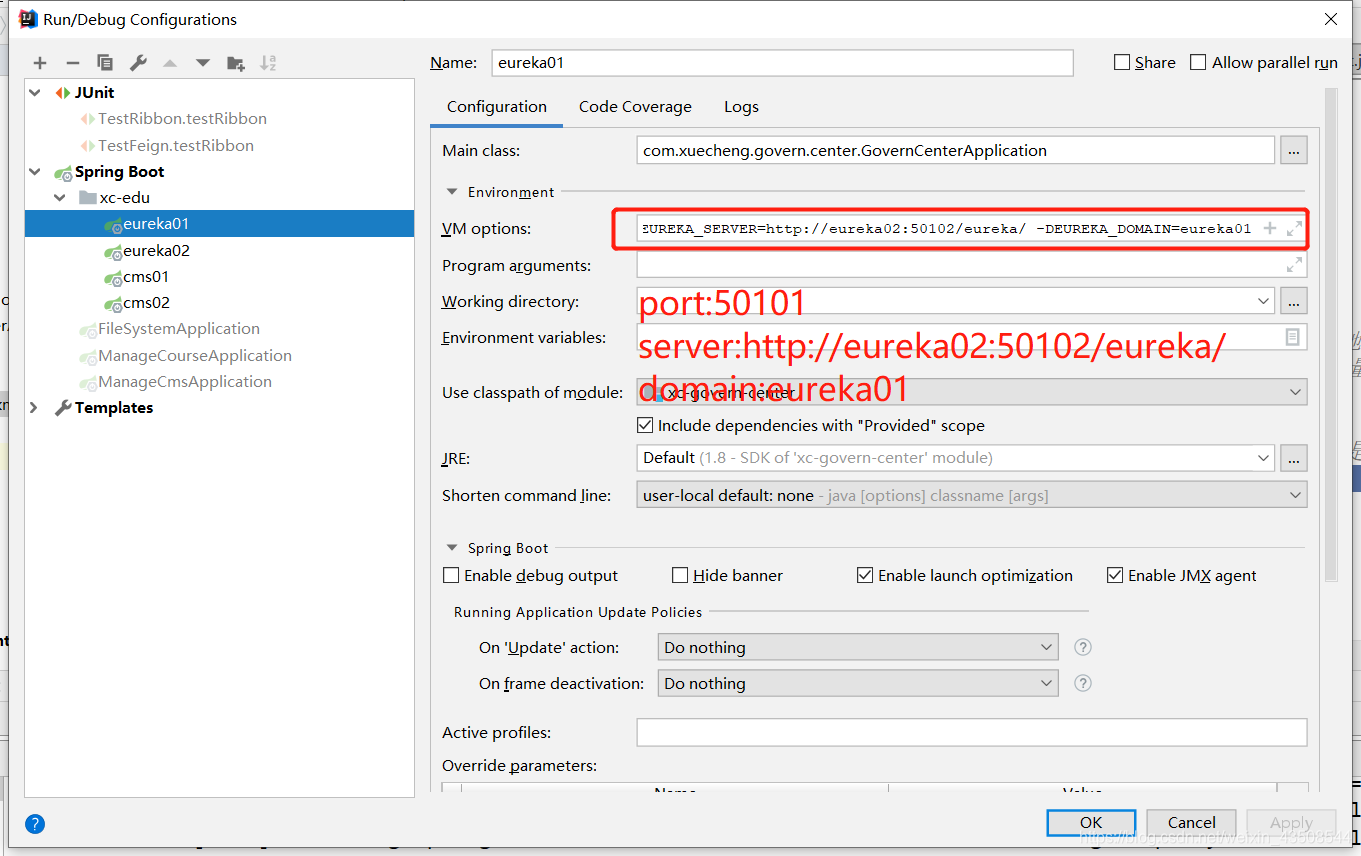Switch to the Configuration tab

[496, 107]
